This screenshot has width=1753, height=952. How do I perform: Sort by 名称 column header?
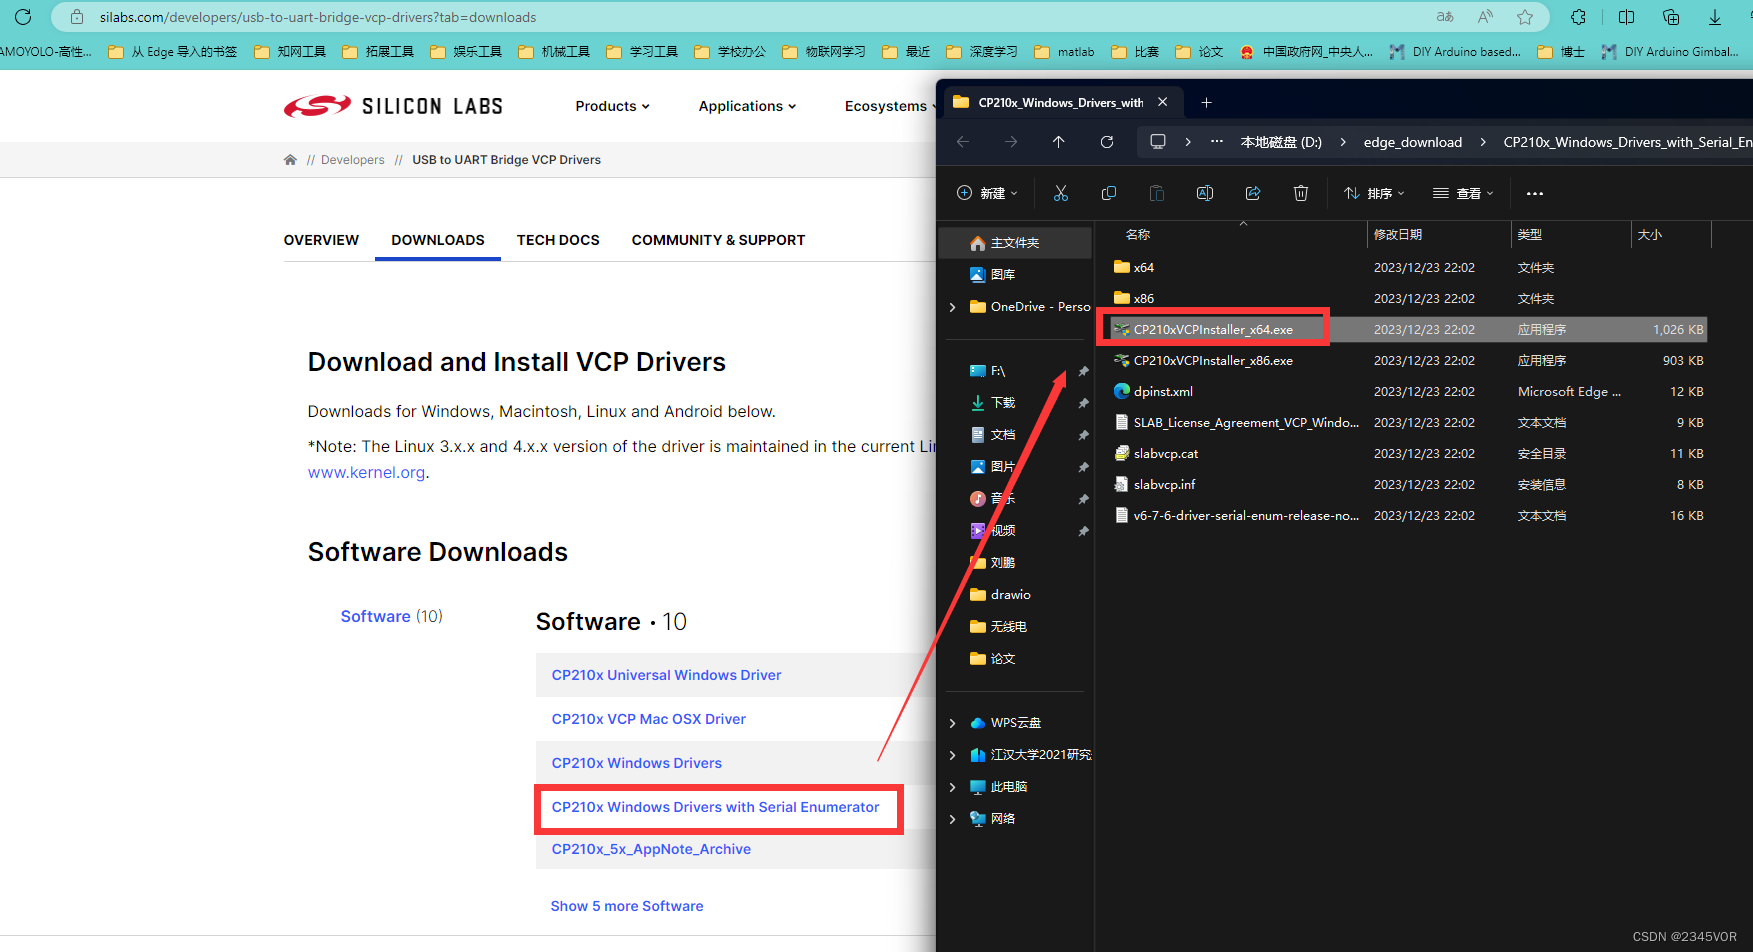coord(1138,234)
